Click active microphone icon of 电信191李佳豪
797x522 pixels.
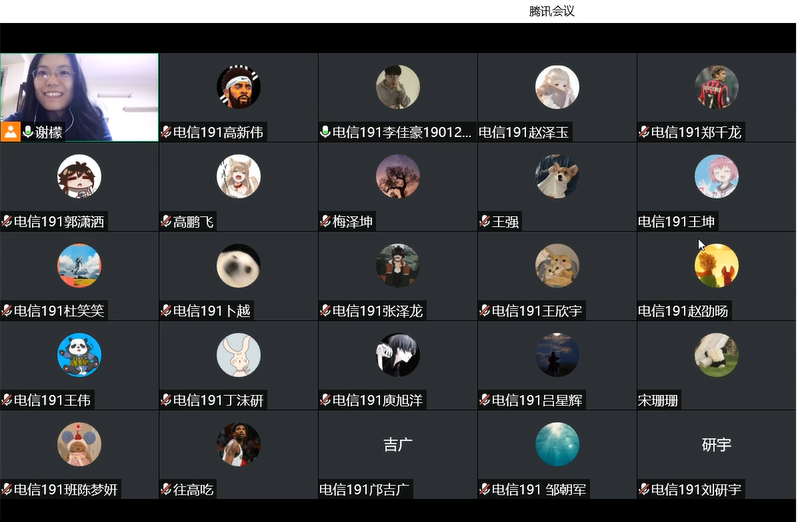[x=325, y=132]
